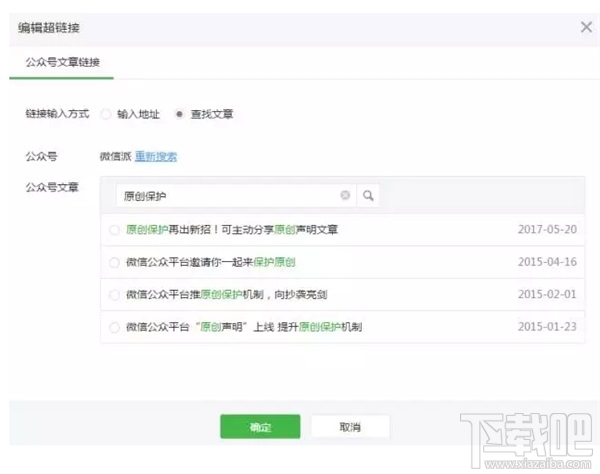Image resolution: width=600 pixels, height=474 pixels.
Task: Click the date 2015-04-16
Action: click(547, 262)
